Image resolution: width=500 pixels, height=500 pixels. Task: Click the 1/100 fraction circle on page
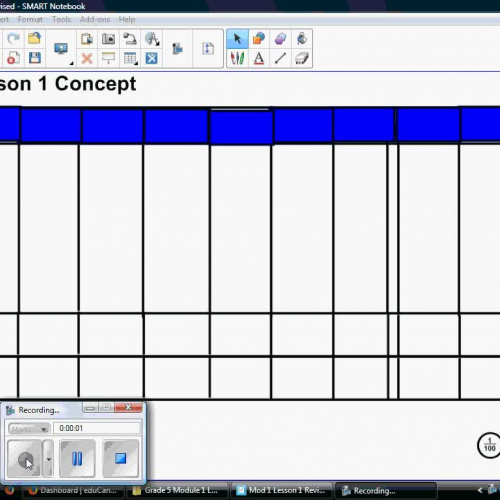(489, 445)
